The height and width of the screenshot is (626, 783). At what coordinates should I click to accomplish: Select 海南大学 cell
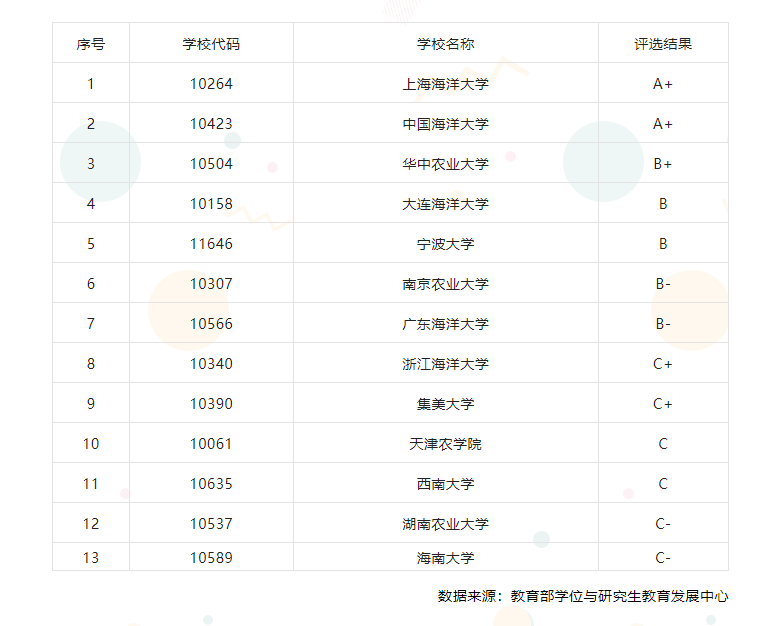445,557
